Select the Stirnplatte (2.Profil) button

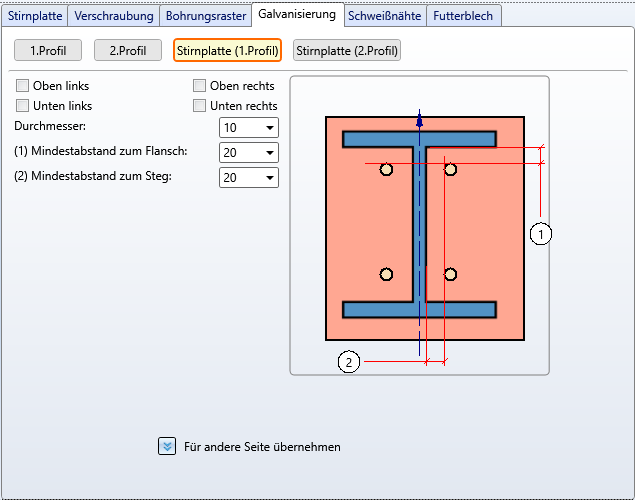pos(347,50)
